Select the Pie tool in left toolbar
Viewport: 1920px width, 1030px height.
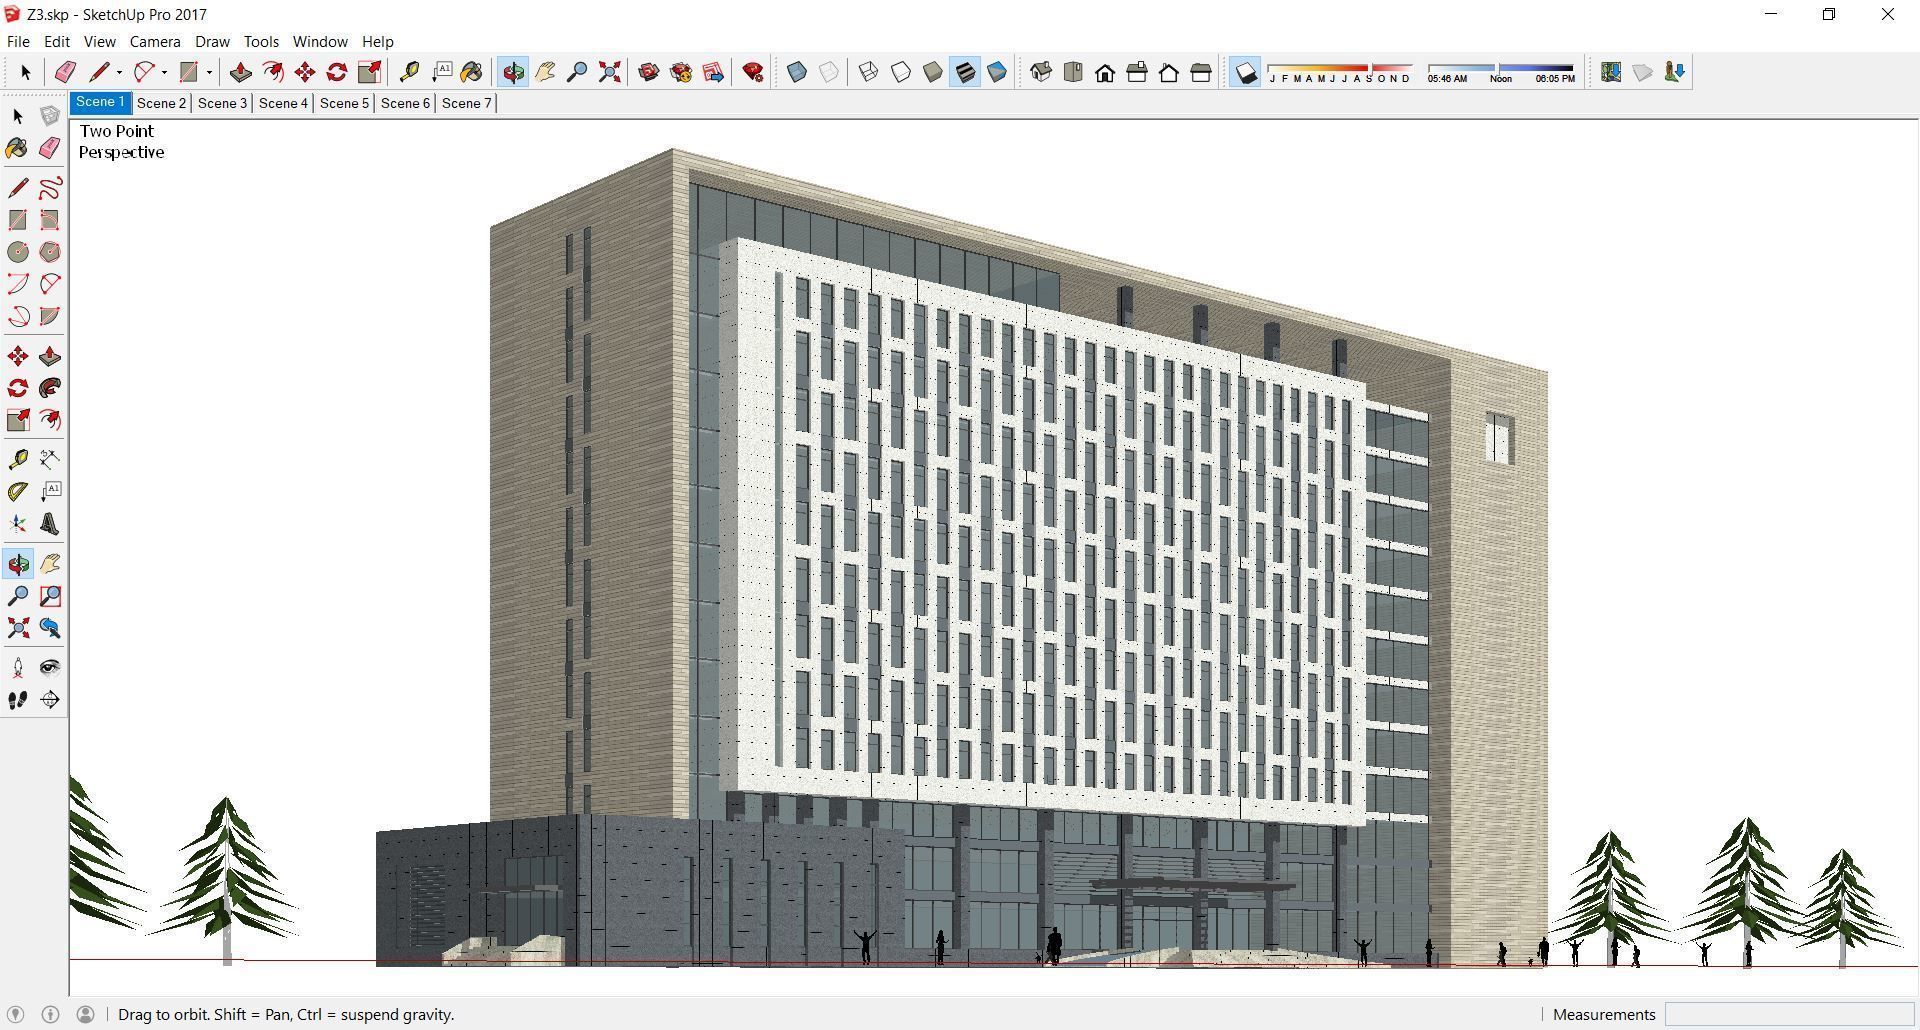(x=50, y=316)
